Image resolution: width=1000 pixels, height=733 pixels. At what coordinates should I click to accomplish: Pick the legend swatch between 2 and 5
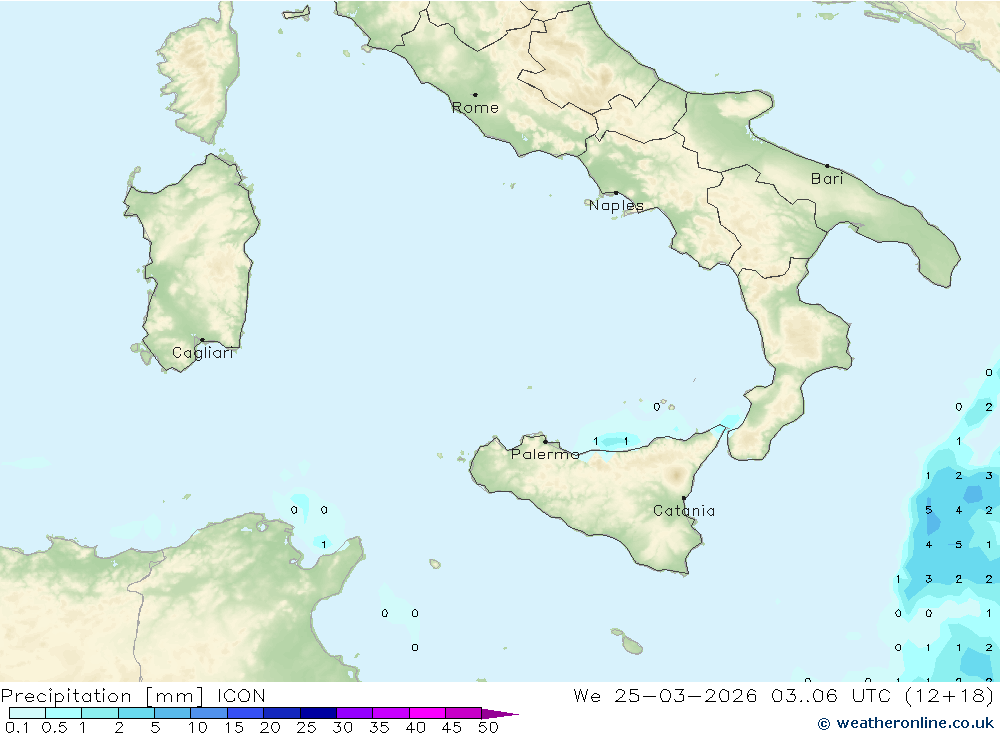[136, 713]
